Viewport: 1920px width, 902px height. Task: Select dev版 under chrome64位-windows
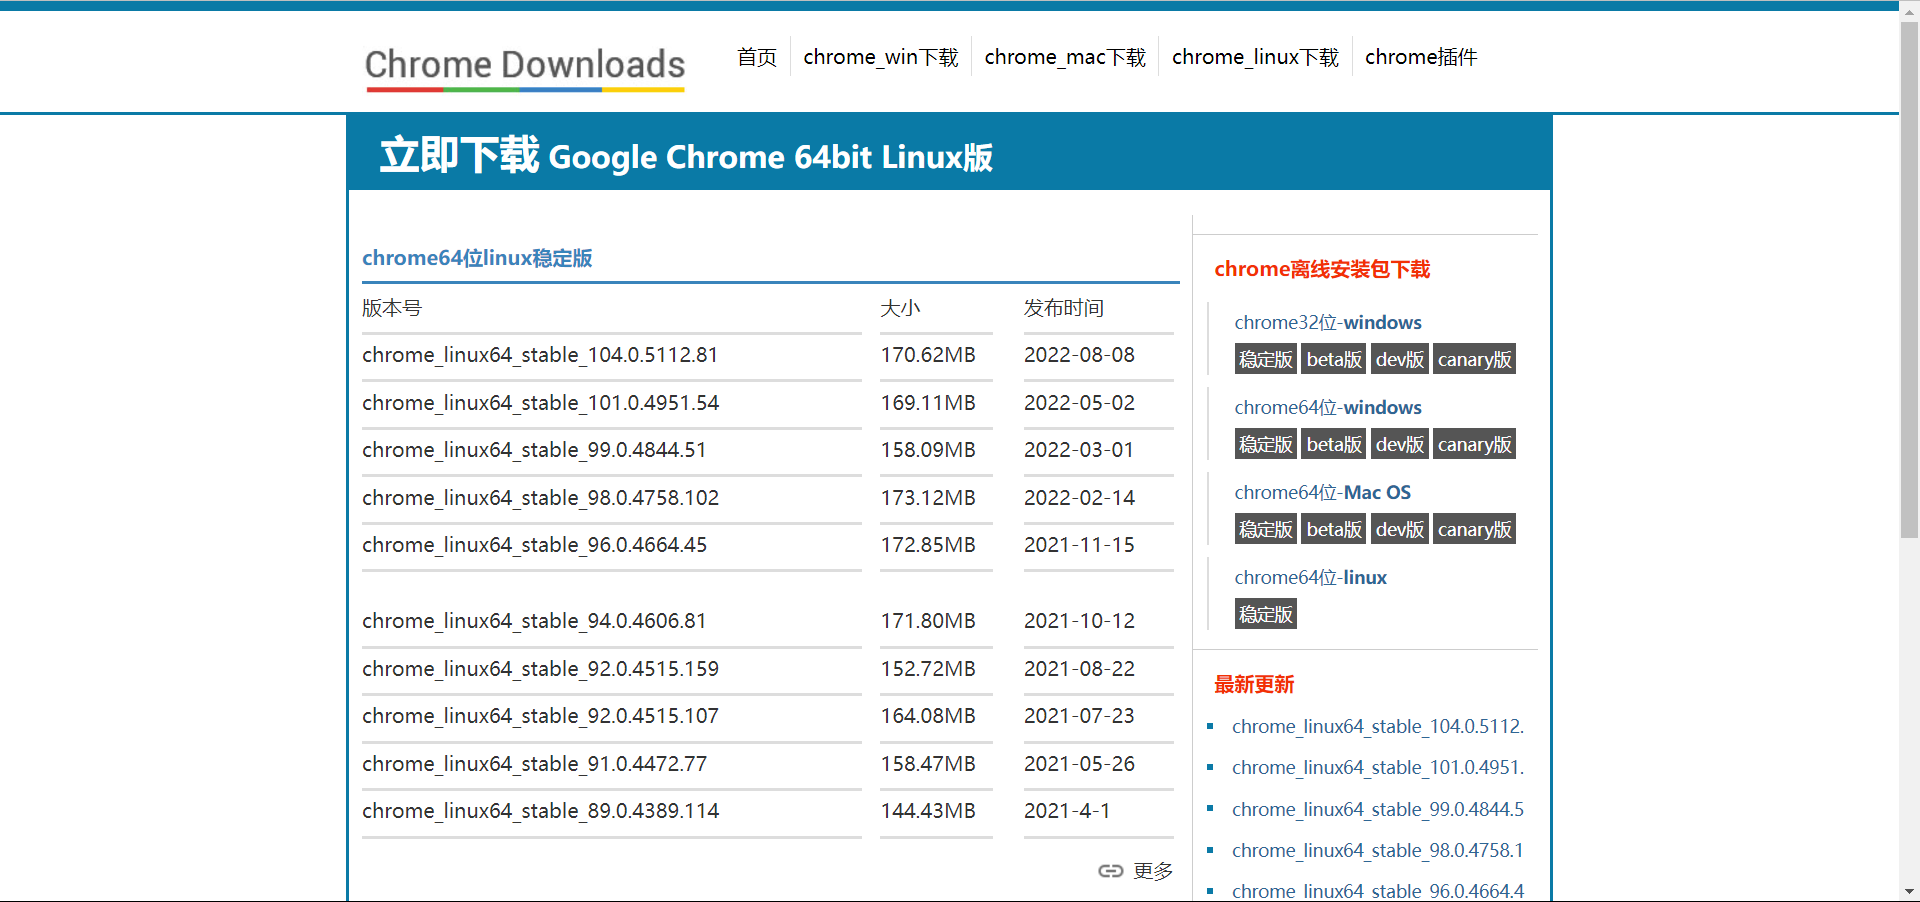pos(1399,444)
